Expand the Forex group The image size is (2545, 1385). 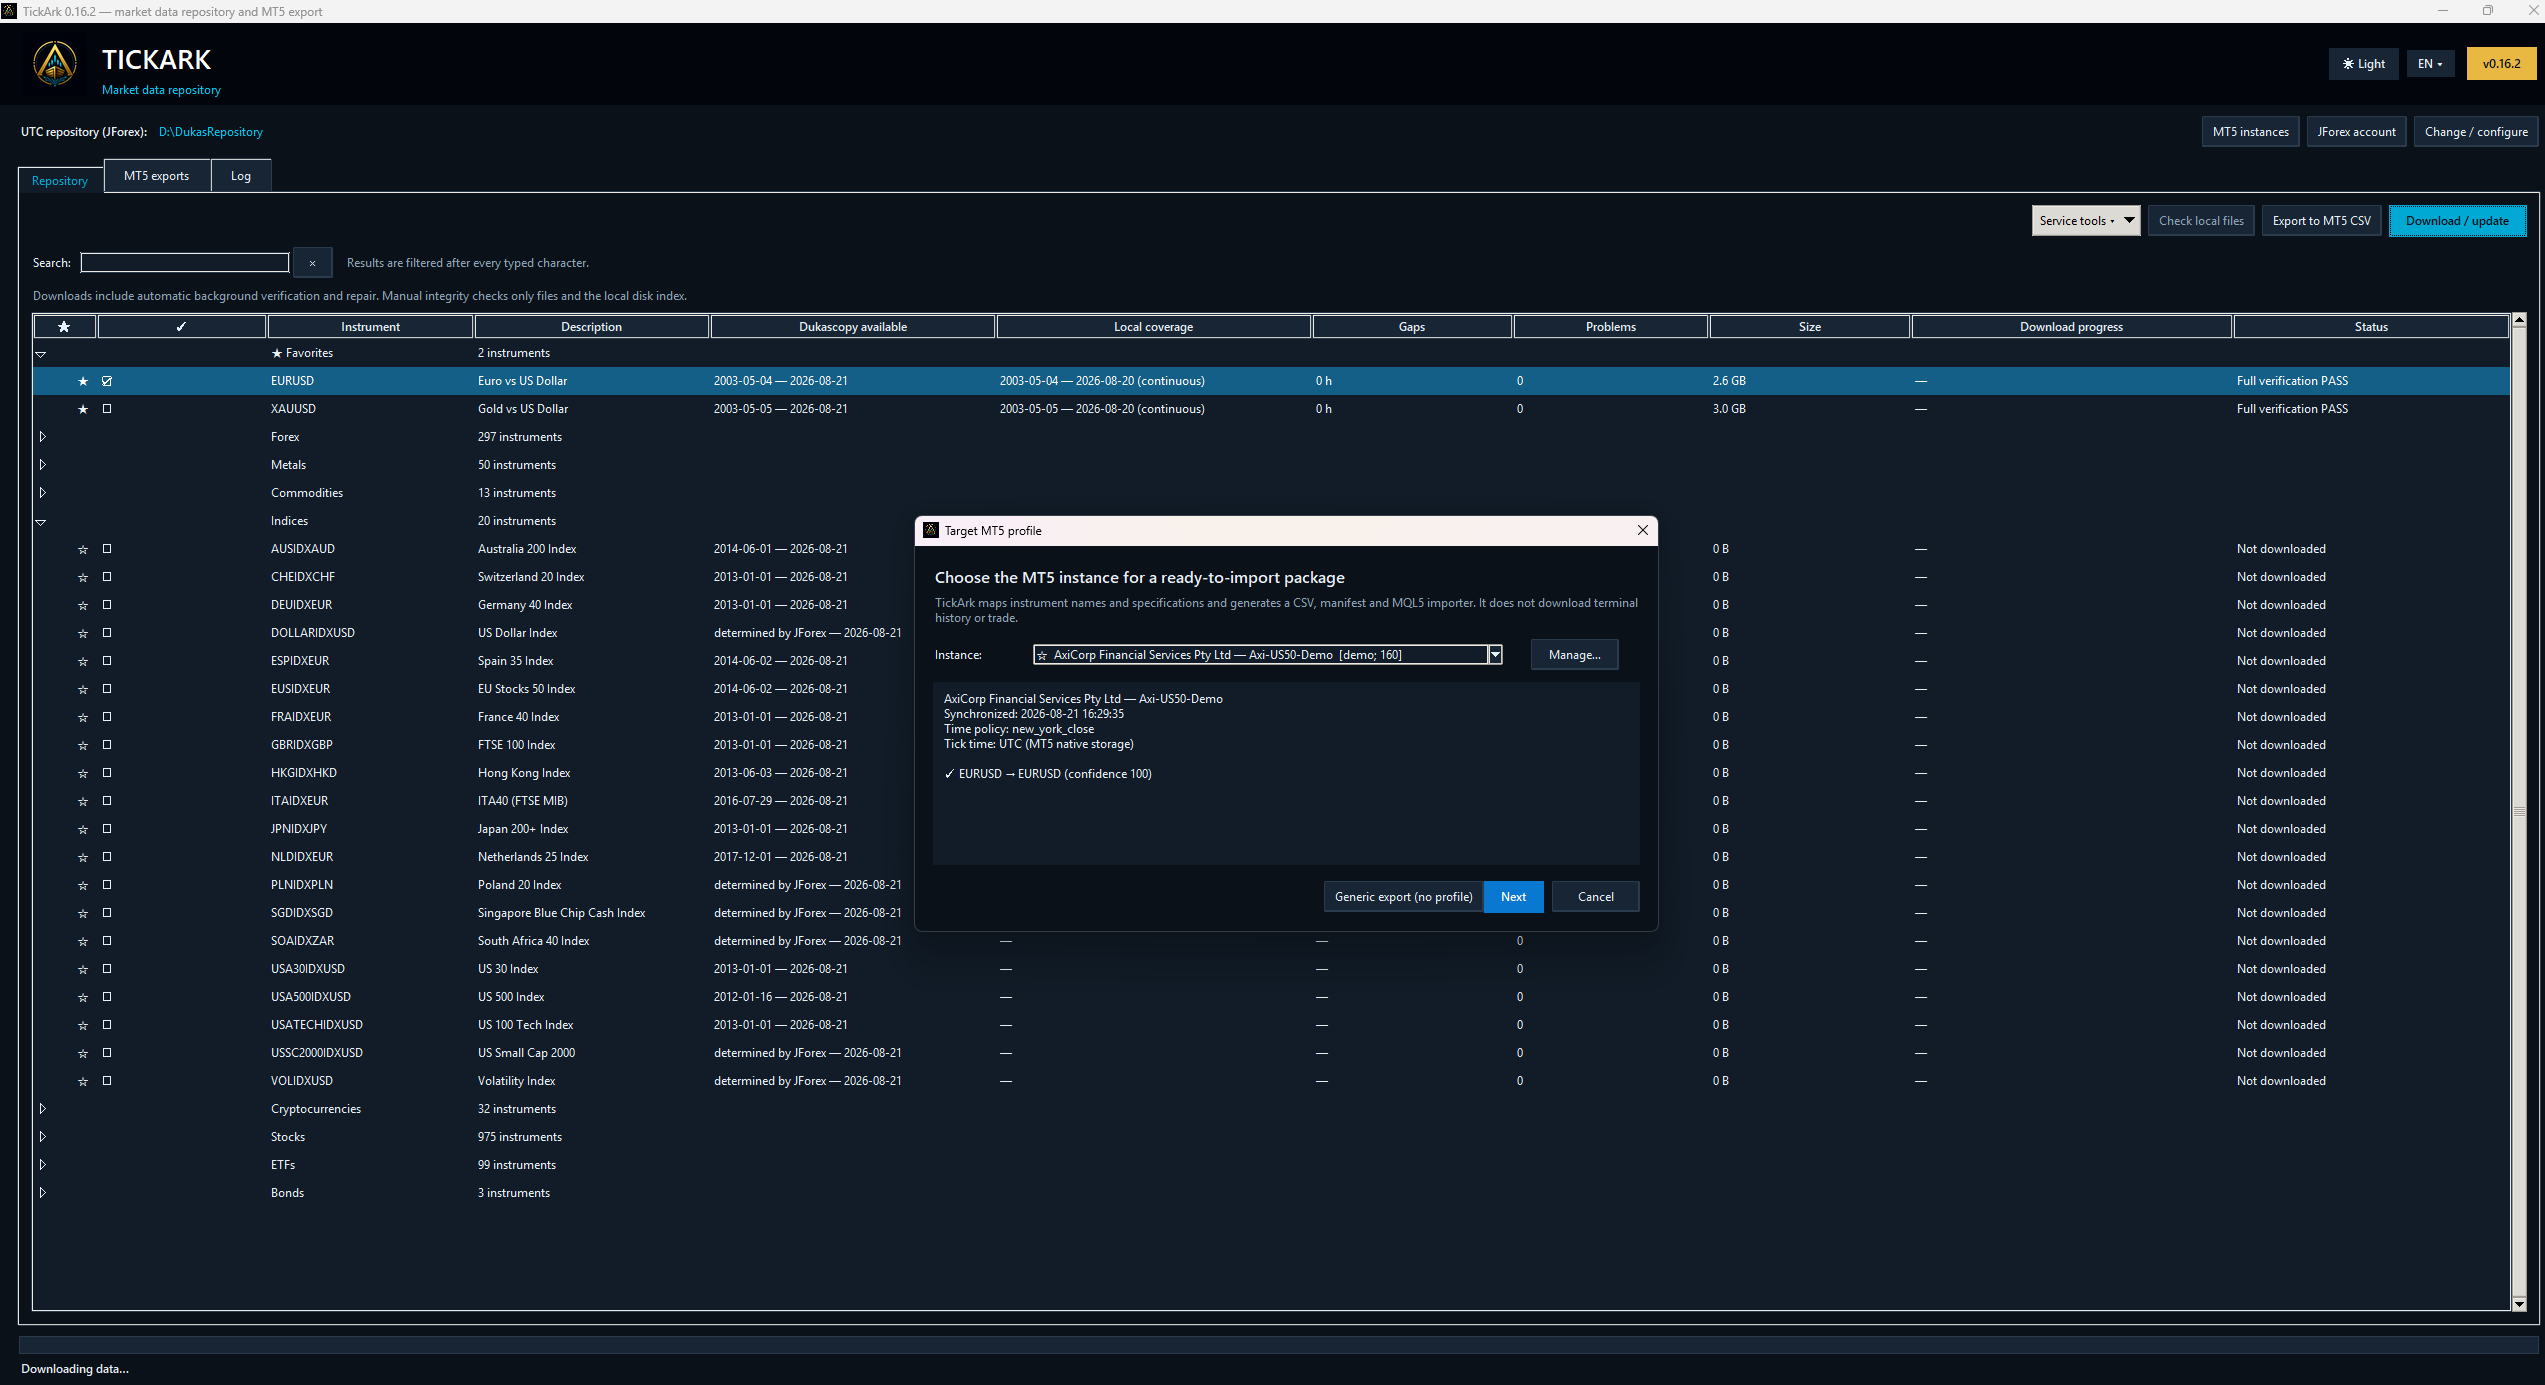coord(42,437)
